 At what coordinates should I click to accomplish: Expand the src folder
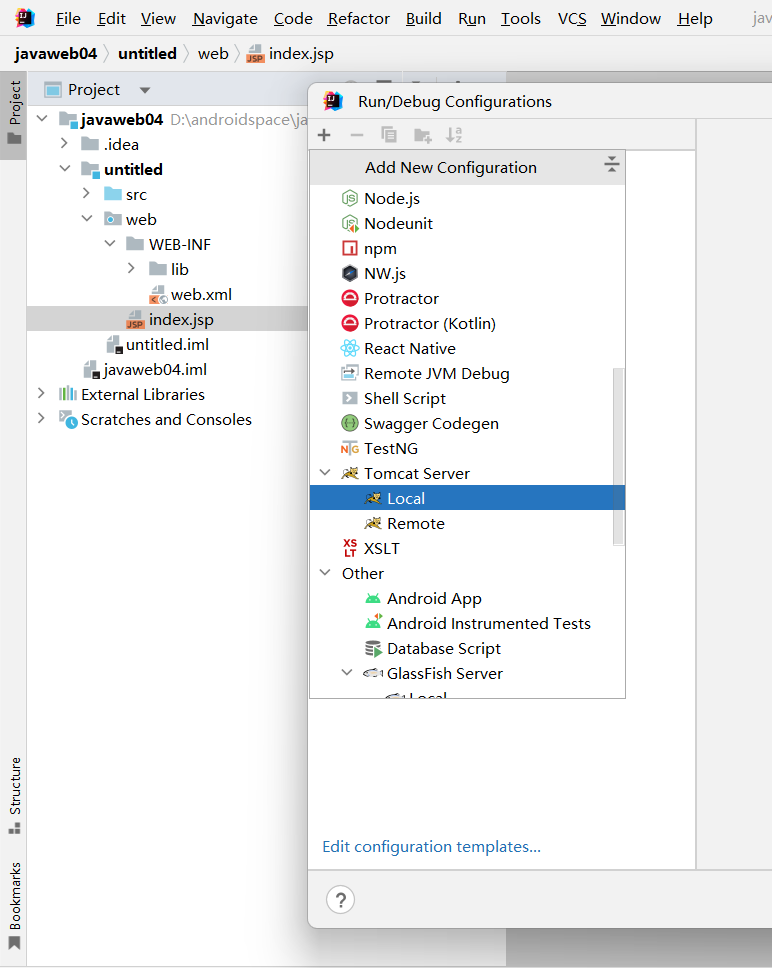[x=86, y=194]
